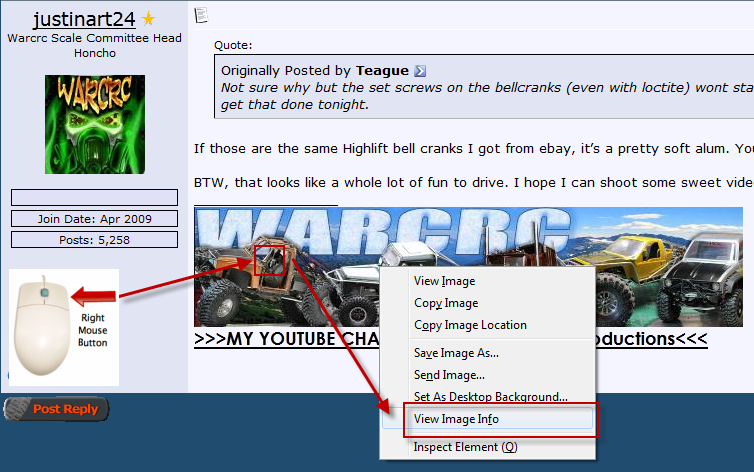Click the quoted Teague message text
Screen dimensions: 754x472
coord(487,96)
